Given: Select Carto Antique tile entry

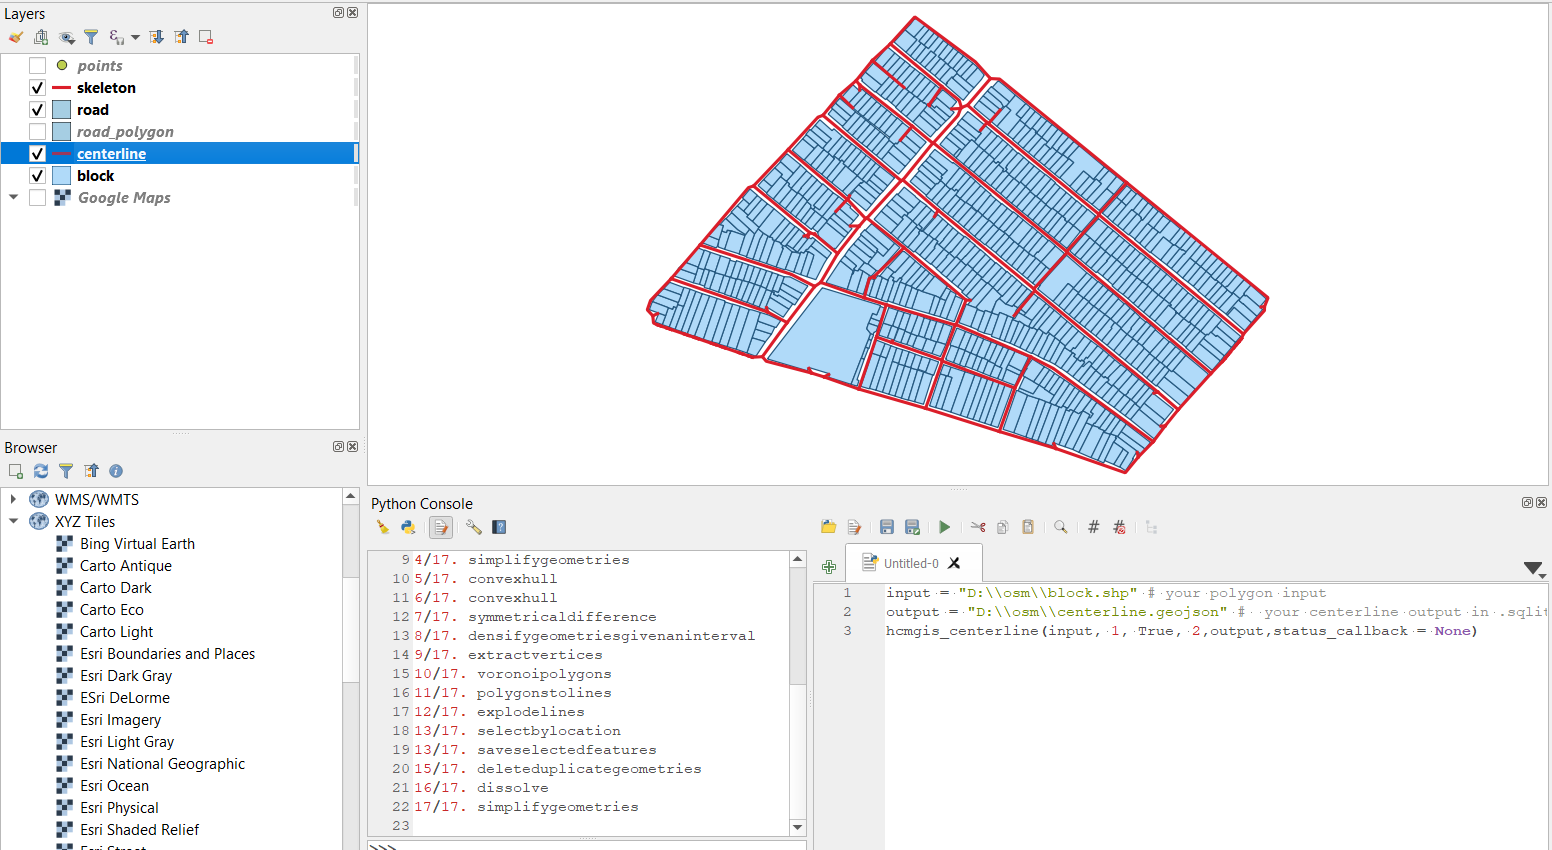Looking at the screenshot, I should pyautogui.click(x=125, y=566).
